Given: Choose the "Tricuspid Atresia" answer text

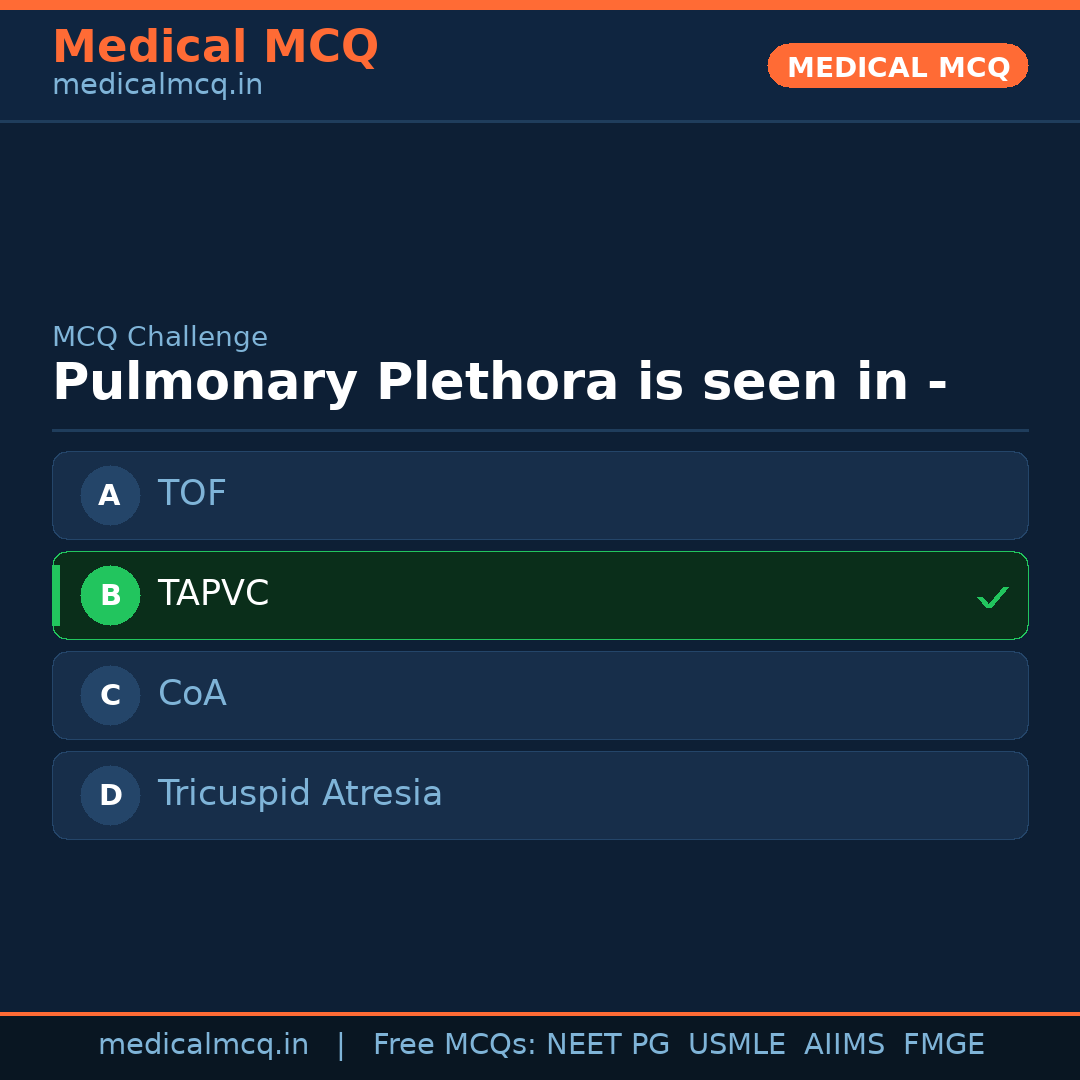Looking at the screenshot, I should click(300, 794).
